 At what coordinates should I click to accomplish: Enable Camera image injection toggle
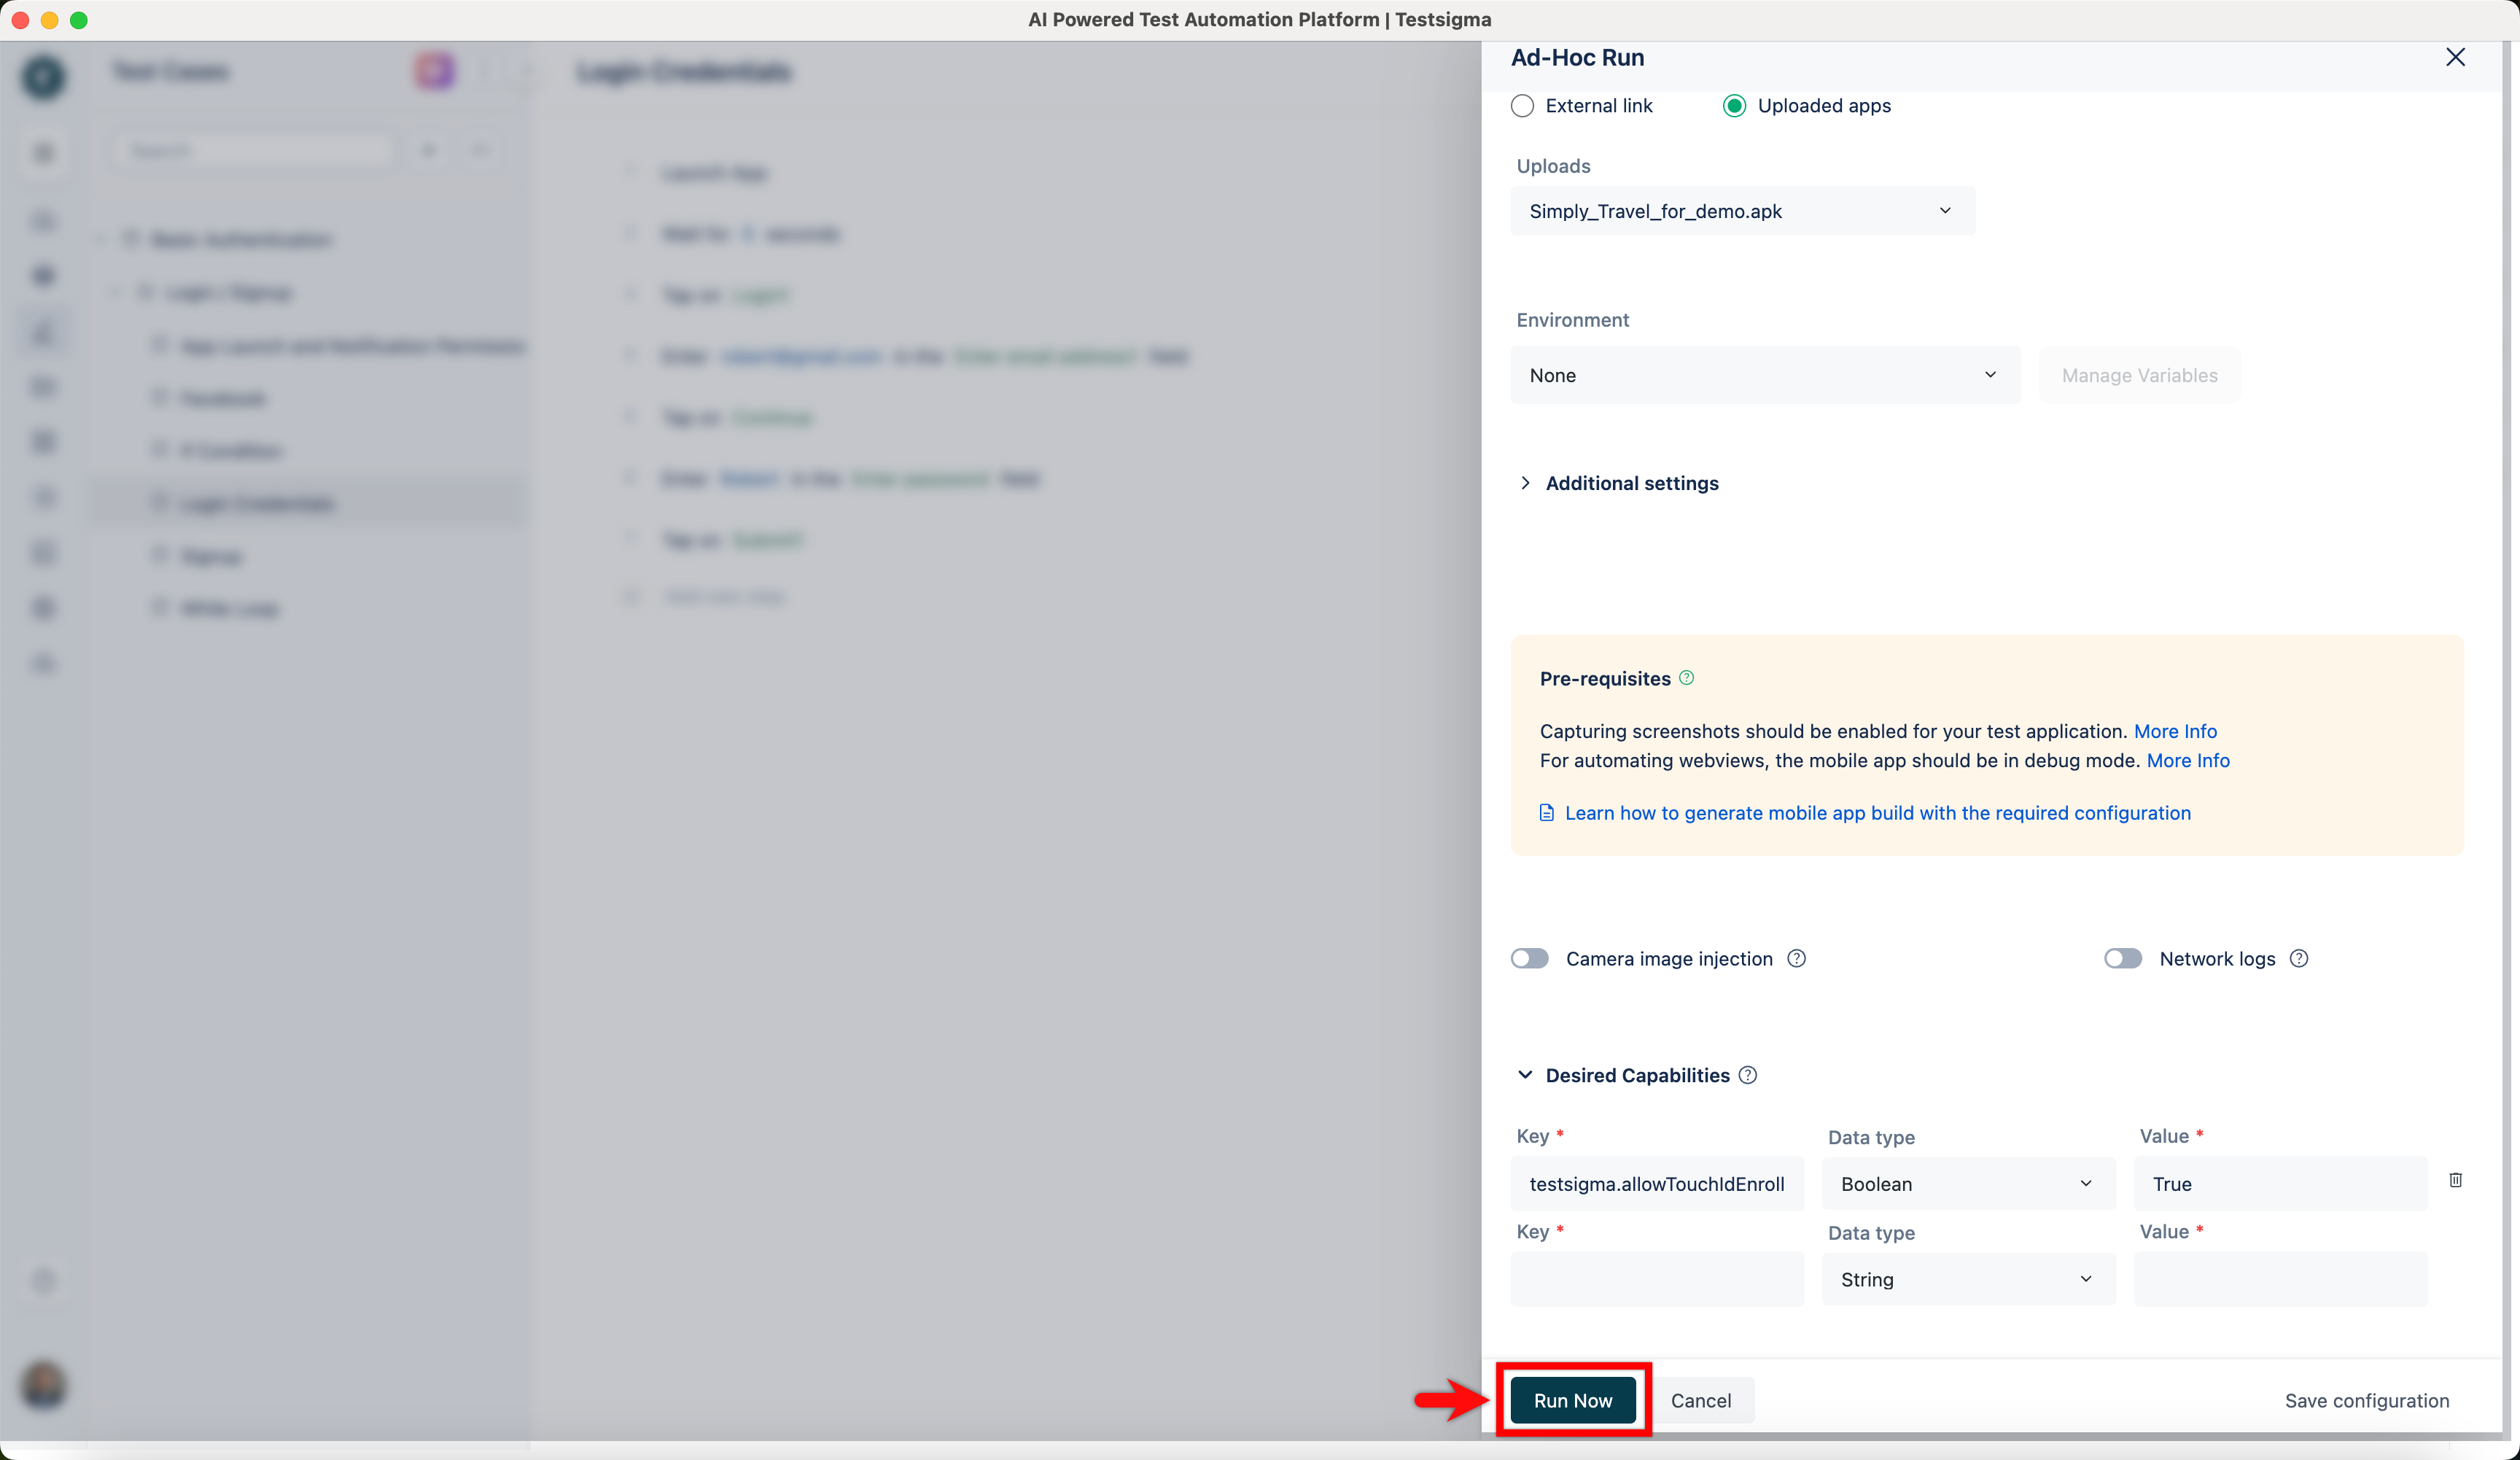pos(1529,958)
